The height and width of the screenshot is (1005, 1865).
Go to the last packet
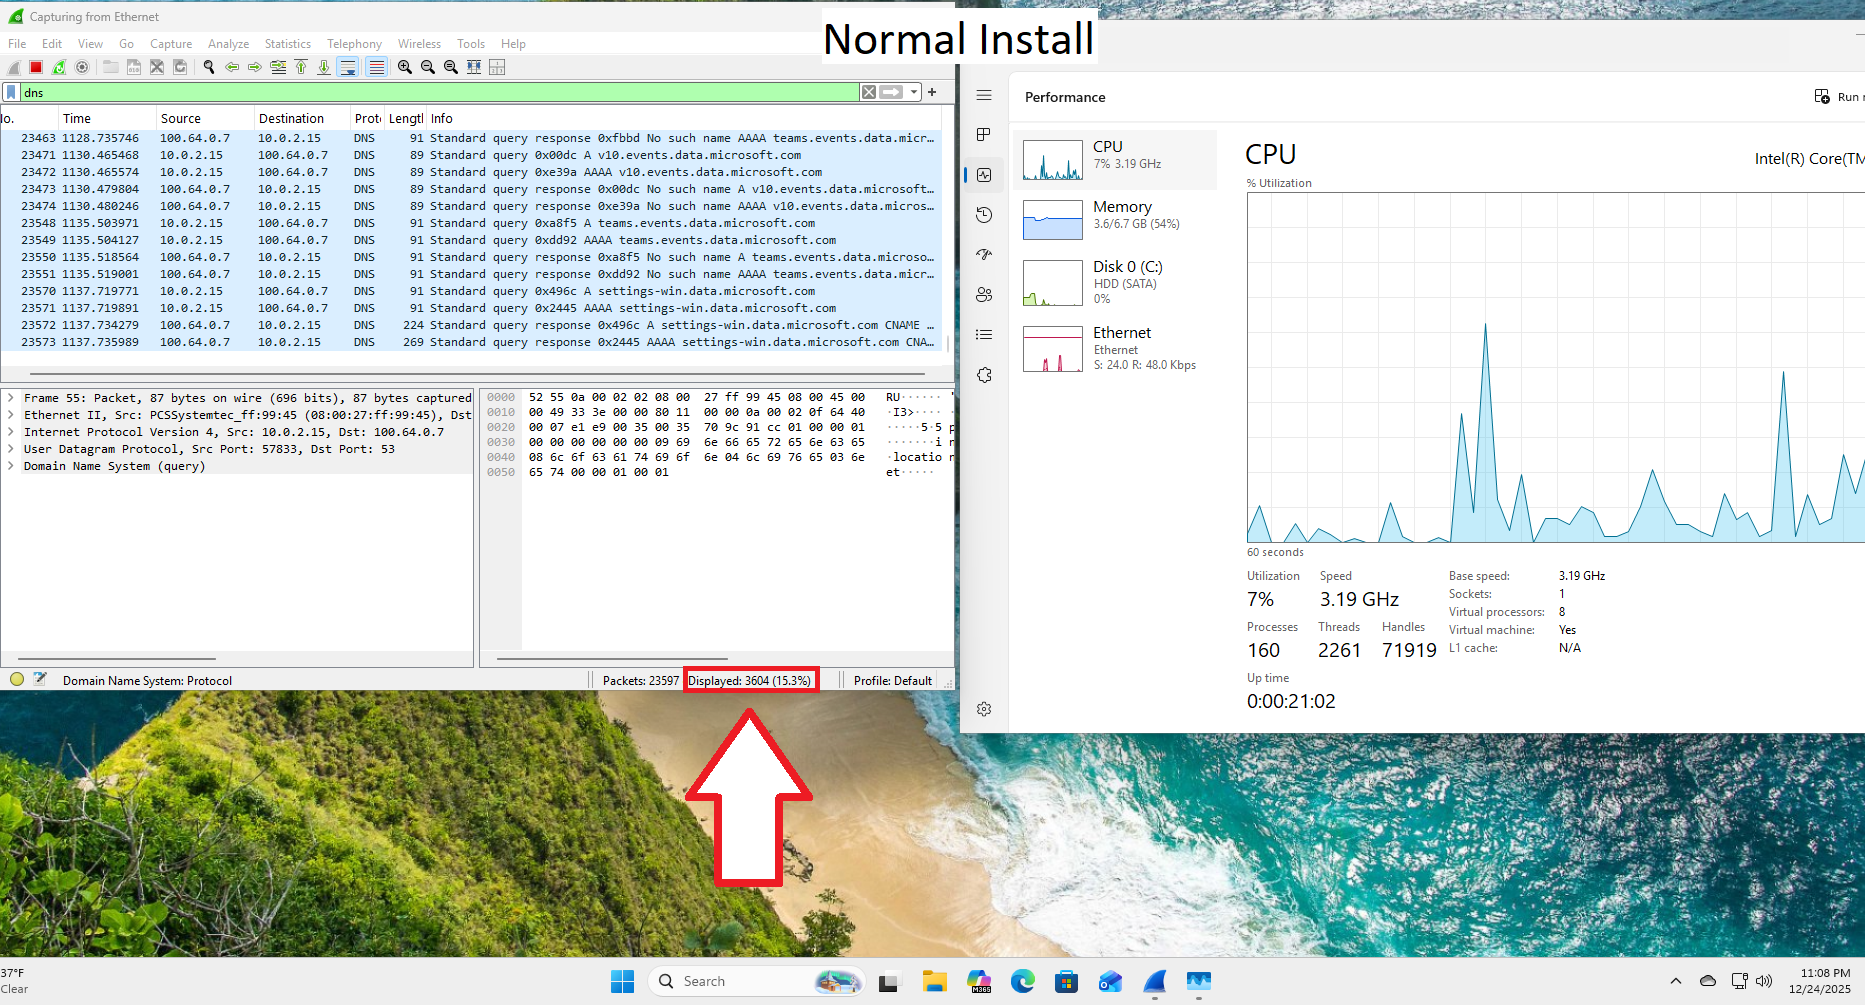pos(324,67)
